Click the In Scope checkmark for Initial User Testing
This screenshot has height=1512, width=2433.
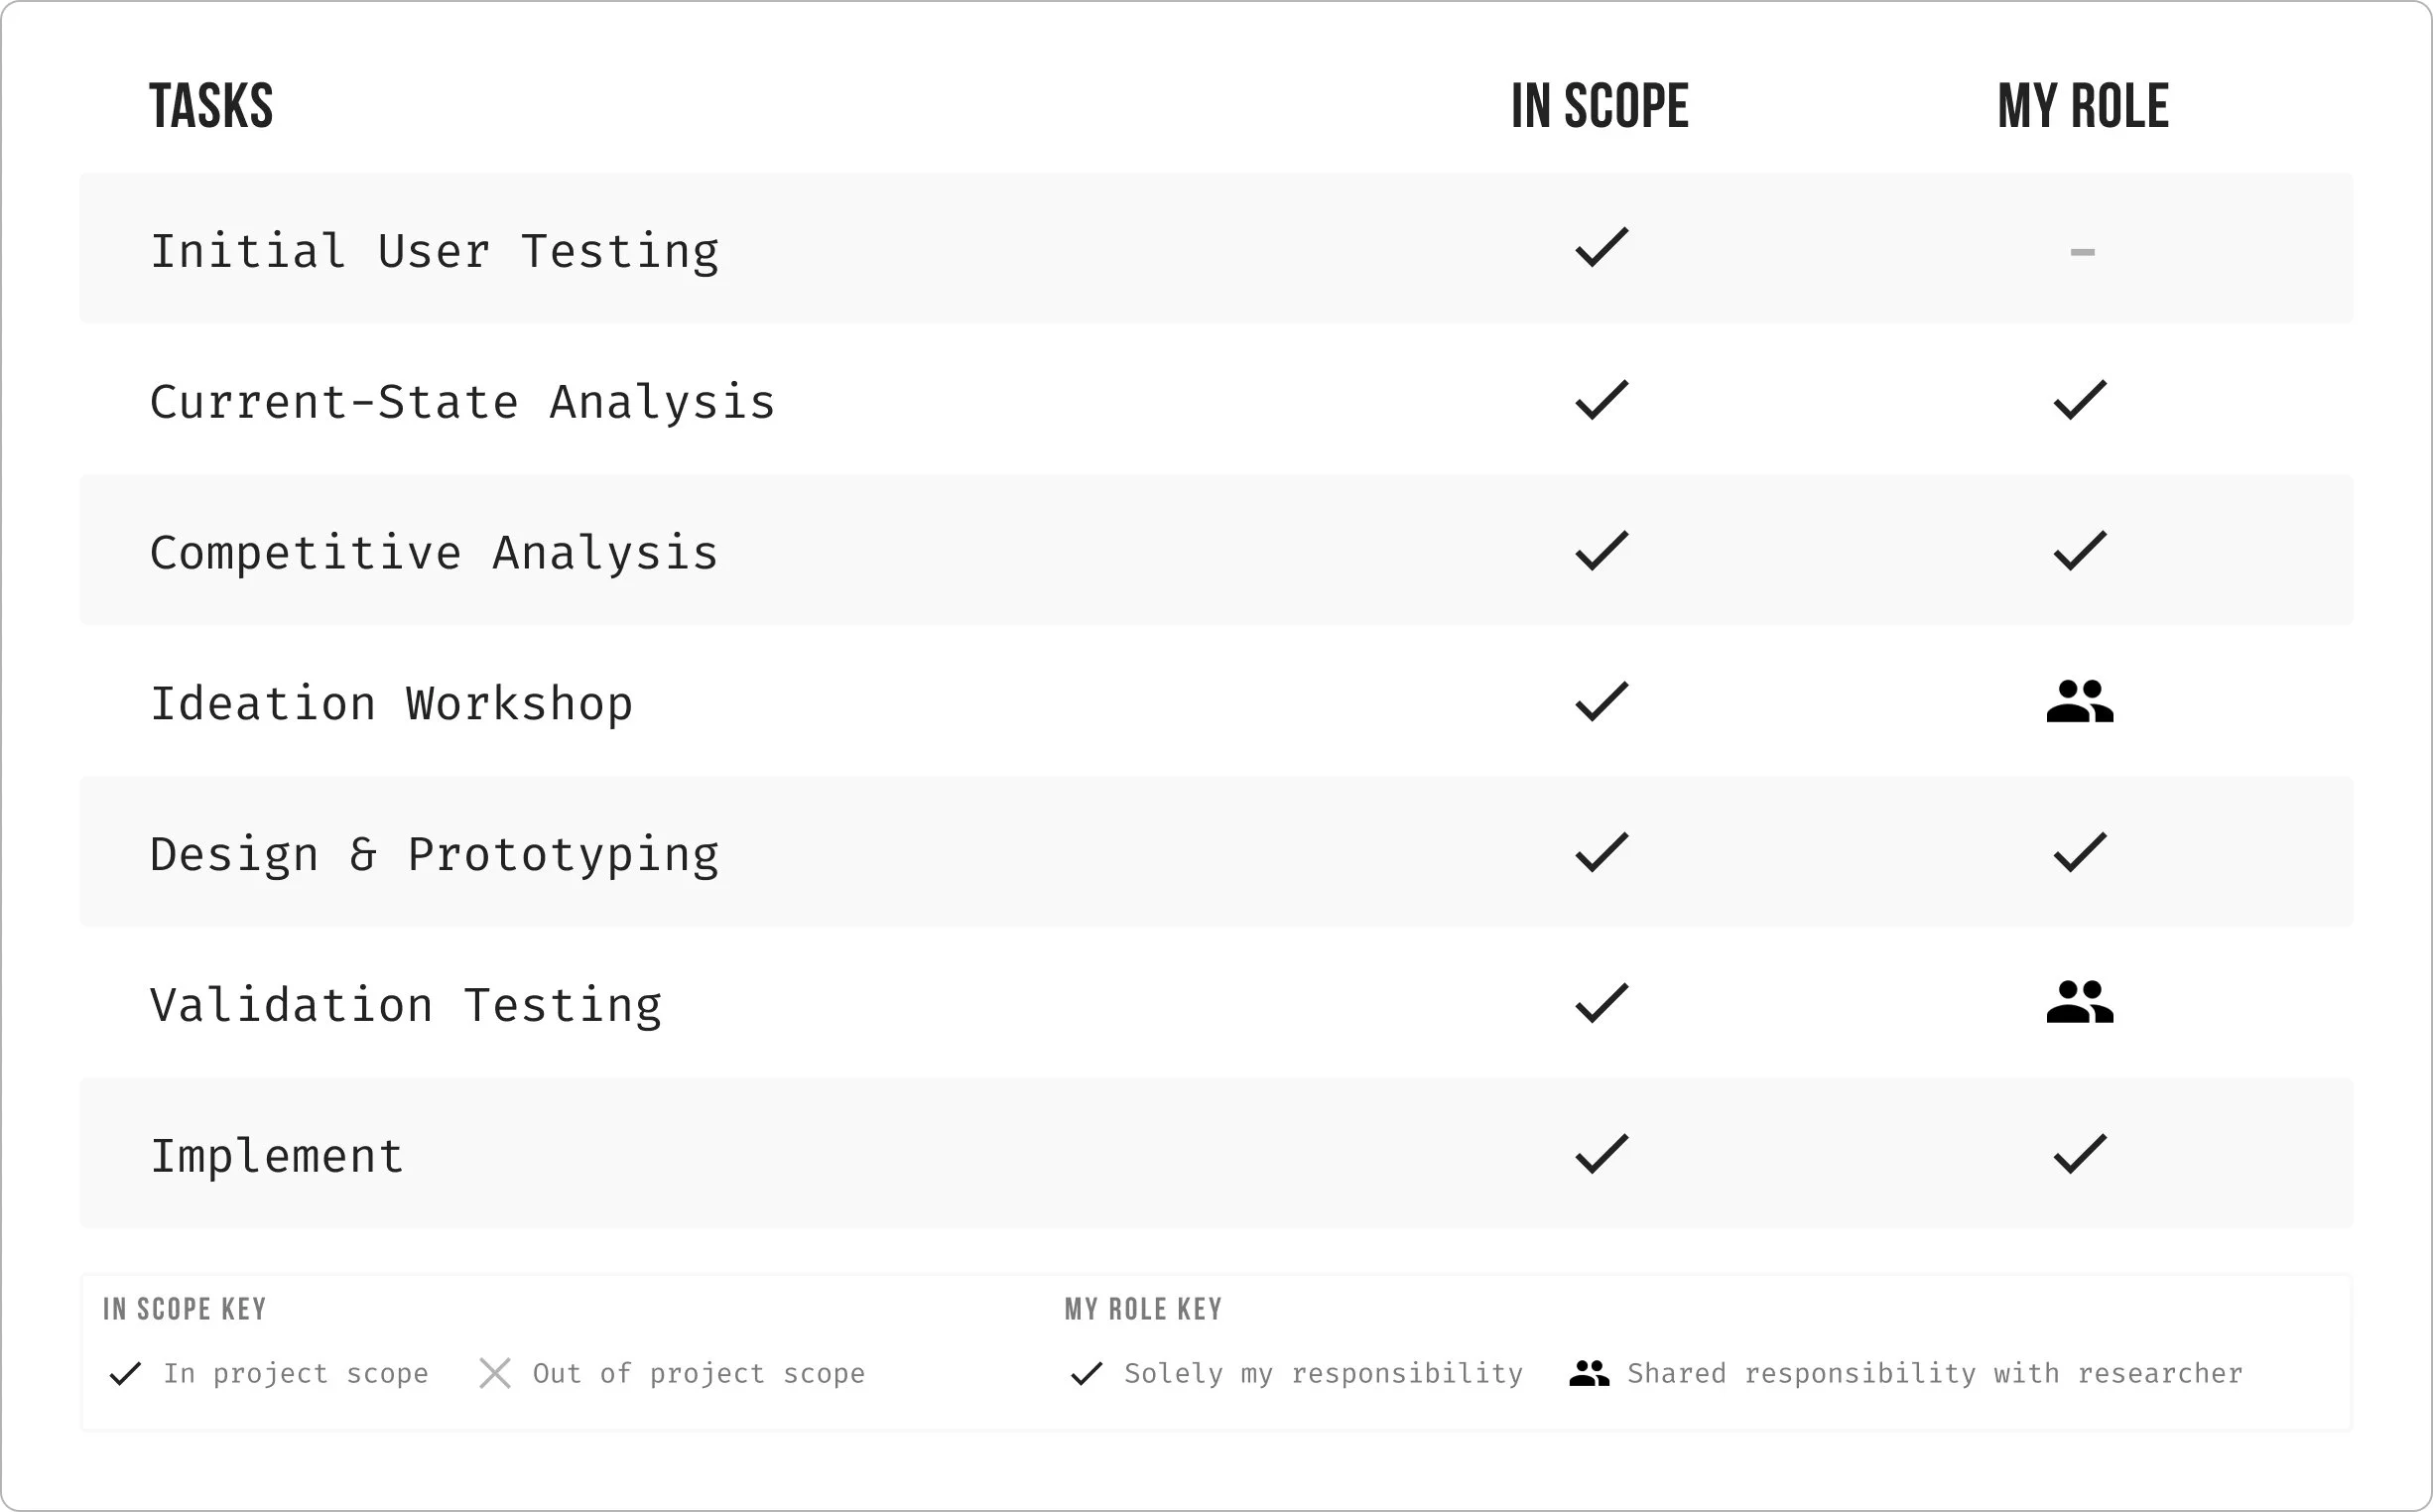(1602, 247)
